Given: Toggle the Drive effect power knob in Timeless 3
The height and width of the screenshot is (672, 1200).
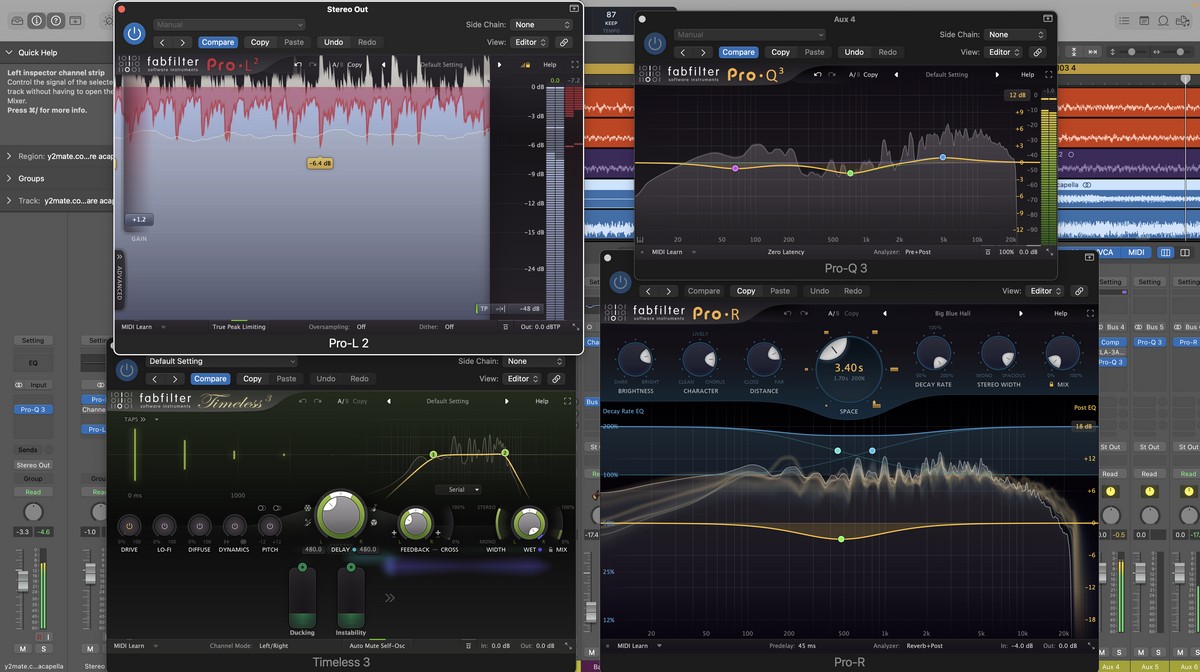Looking at the screenshot, I should 129,526.
